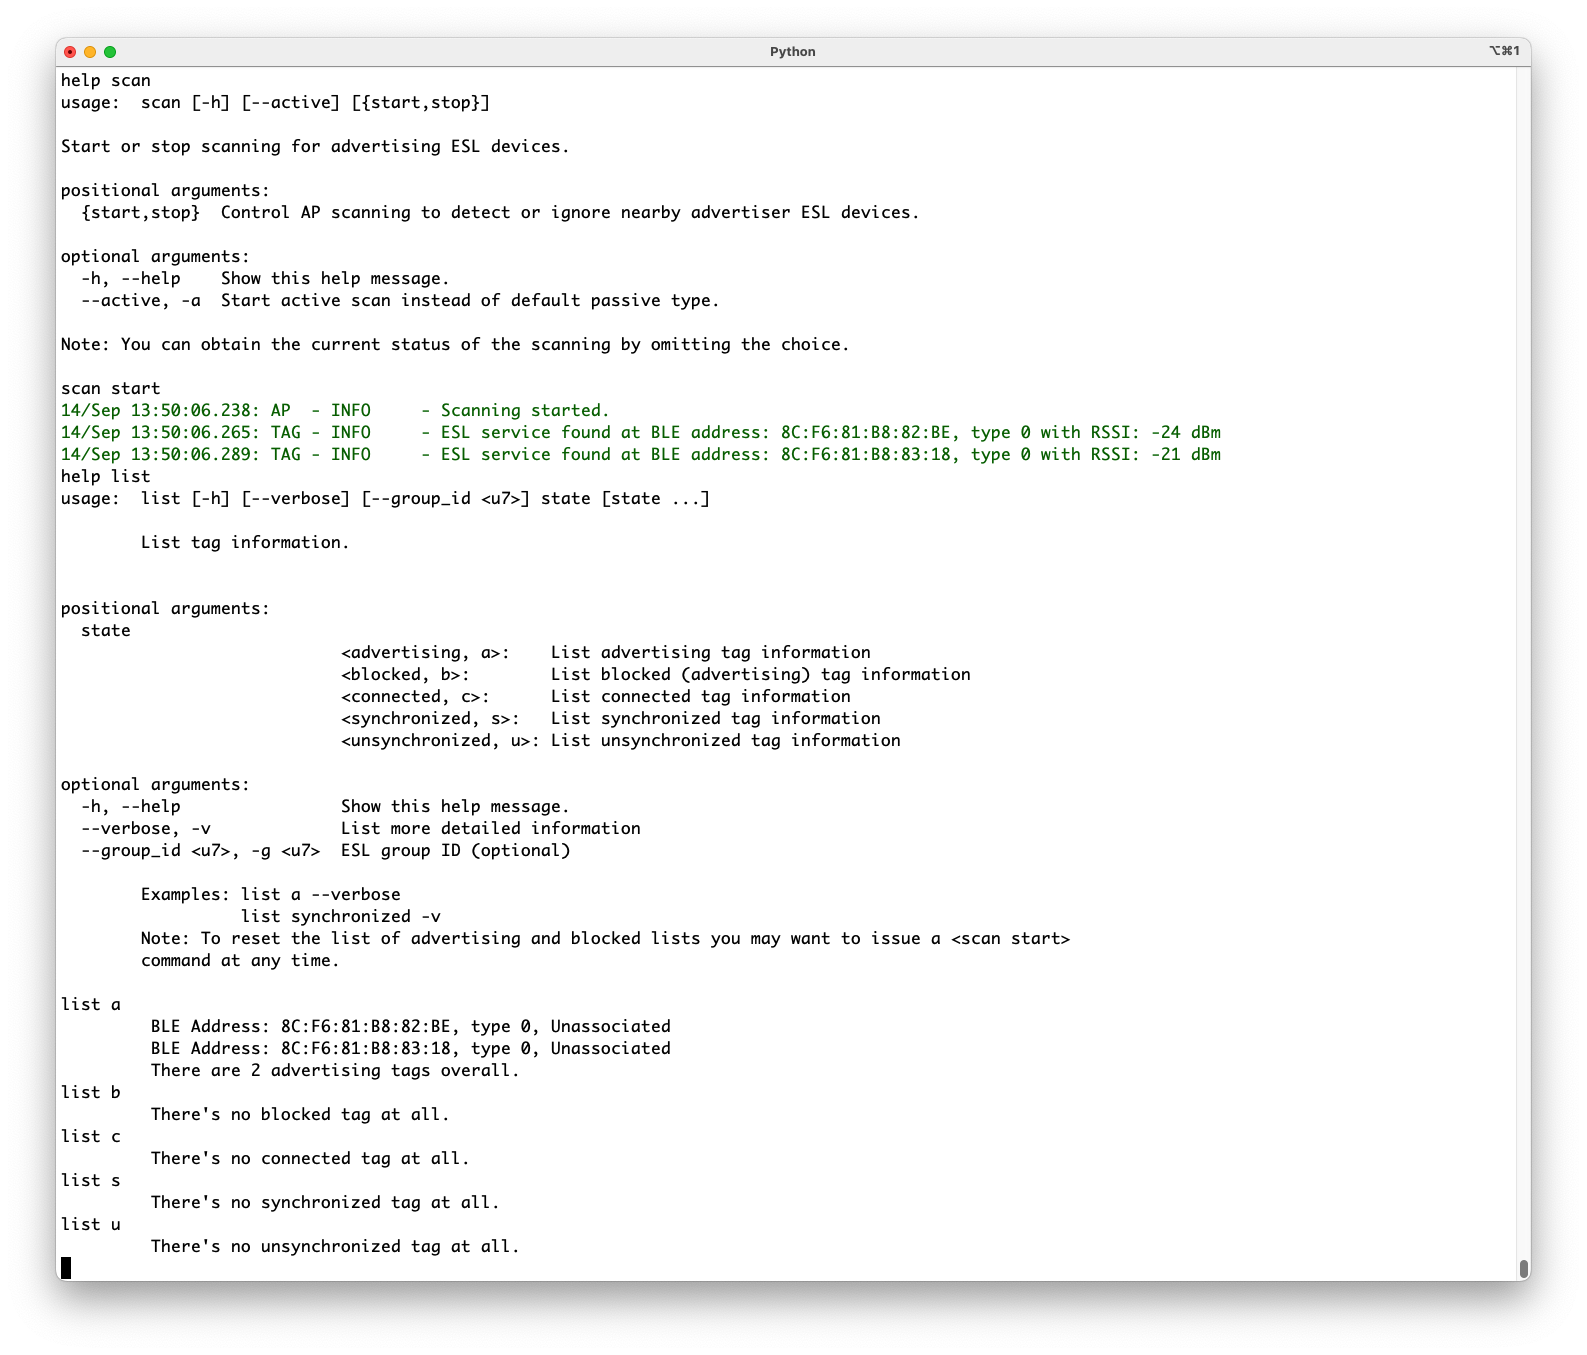The image size is (1587, 1355).
Task: Click the '<synchronized, s>:' help row
Action: (x=611, y=718)
